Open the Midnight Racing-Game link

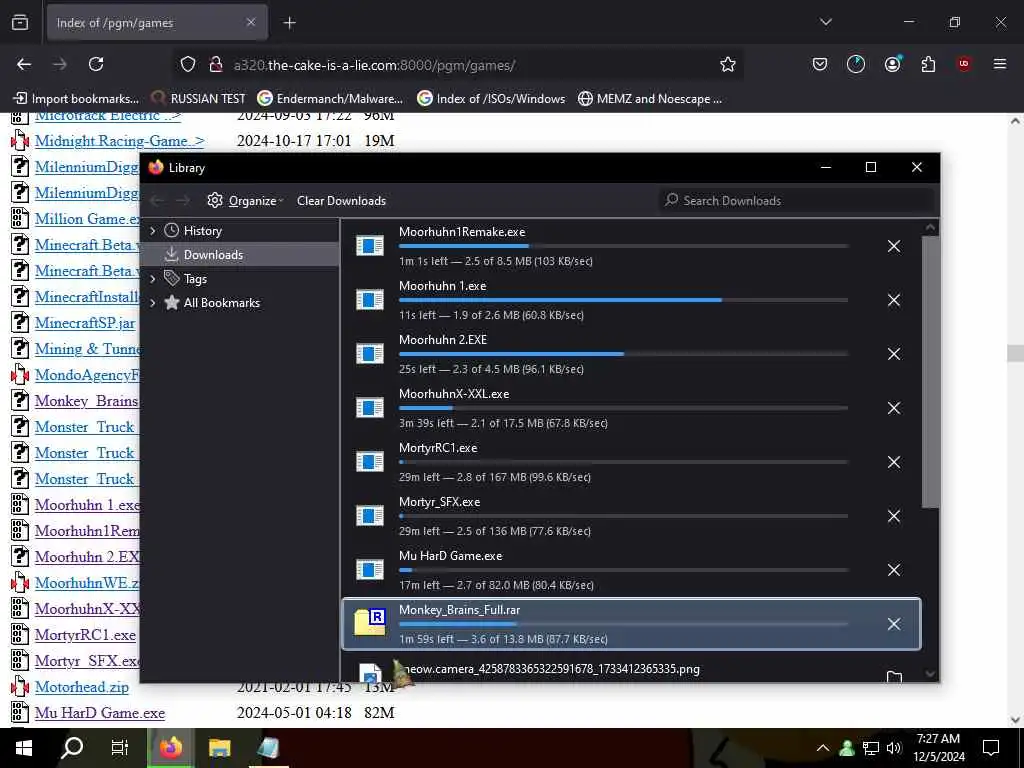pos(120,141)
